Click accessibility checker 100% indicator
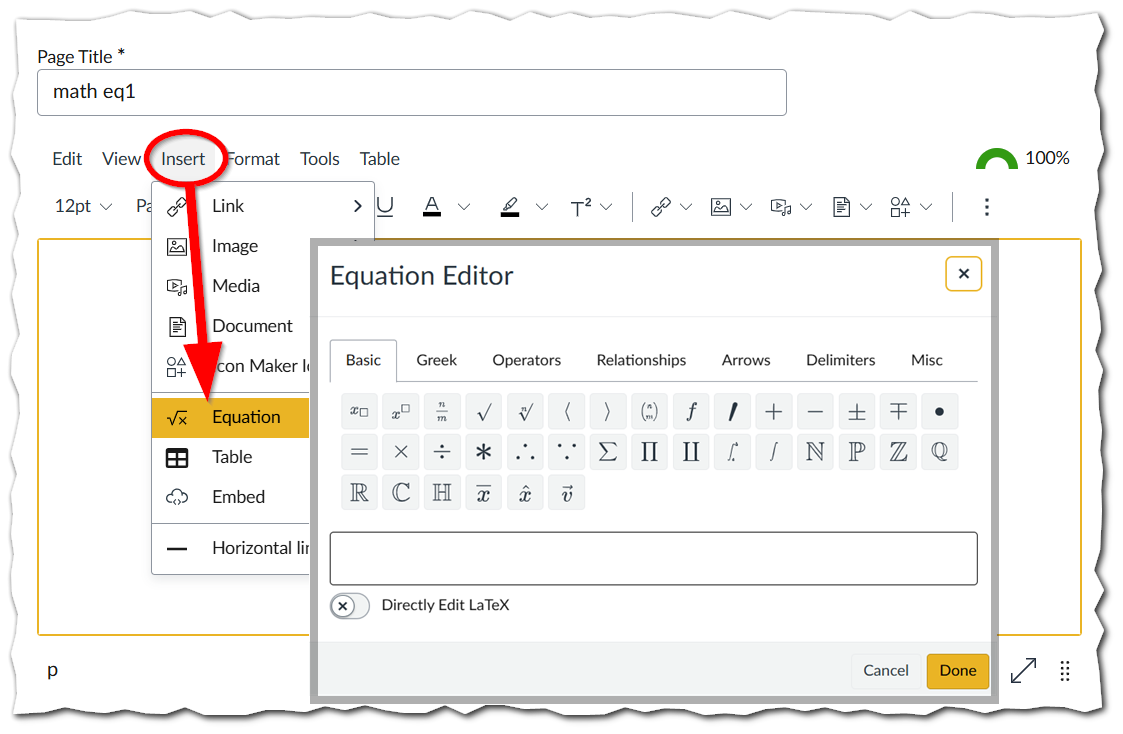 [x=1022, y=158]
